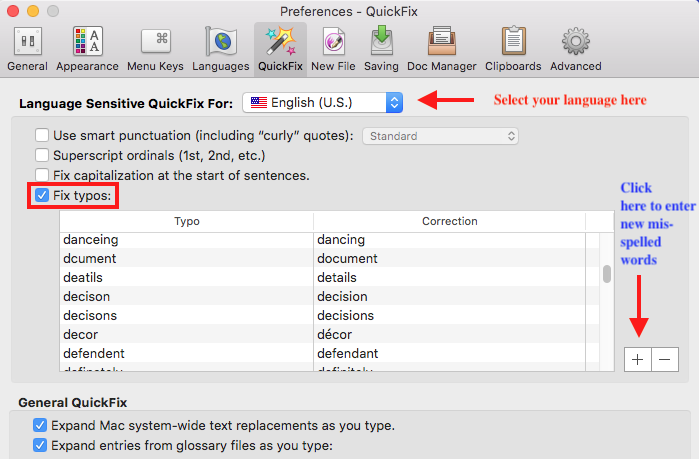Switch to the Languages preferences pane

pos(221,48)
